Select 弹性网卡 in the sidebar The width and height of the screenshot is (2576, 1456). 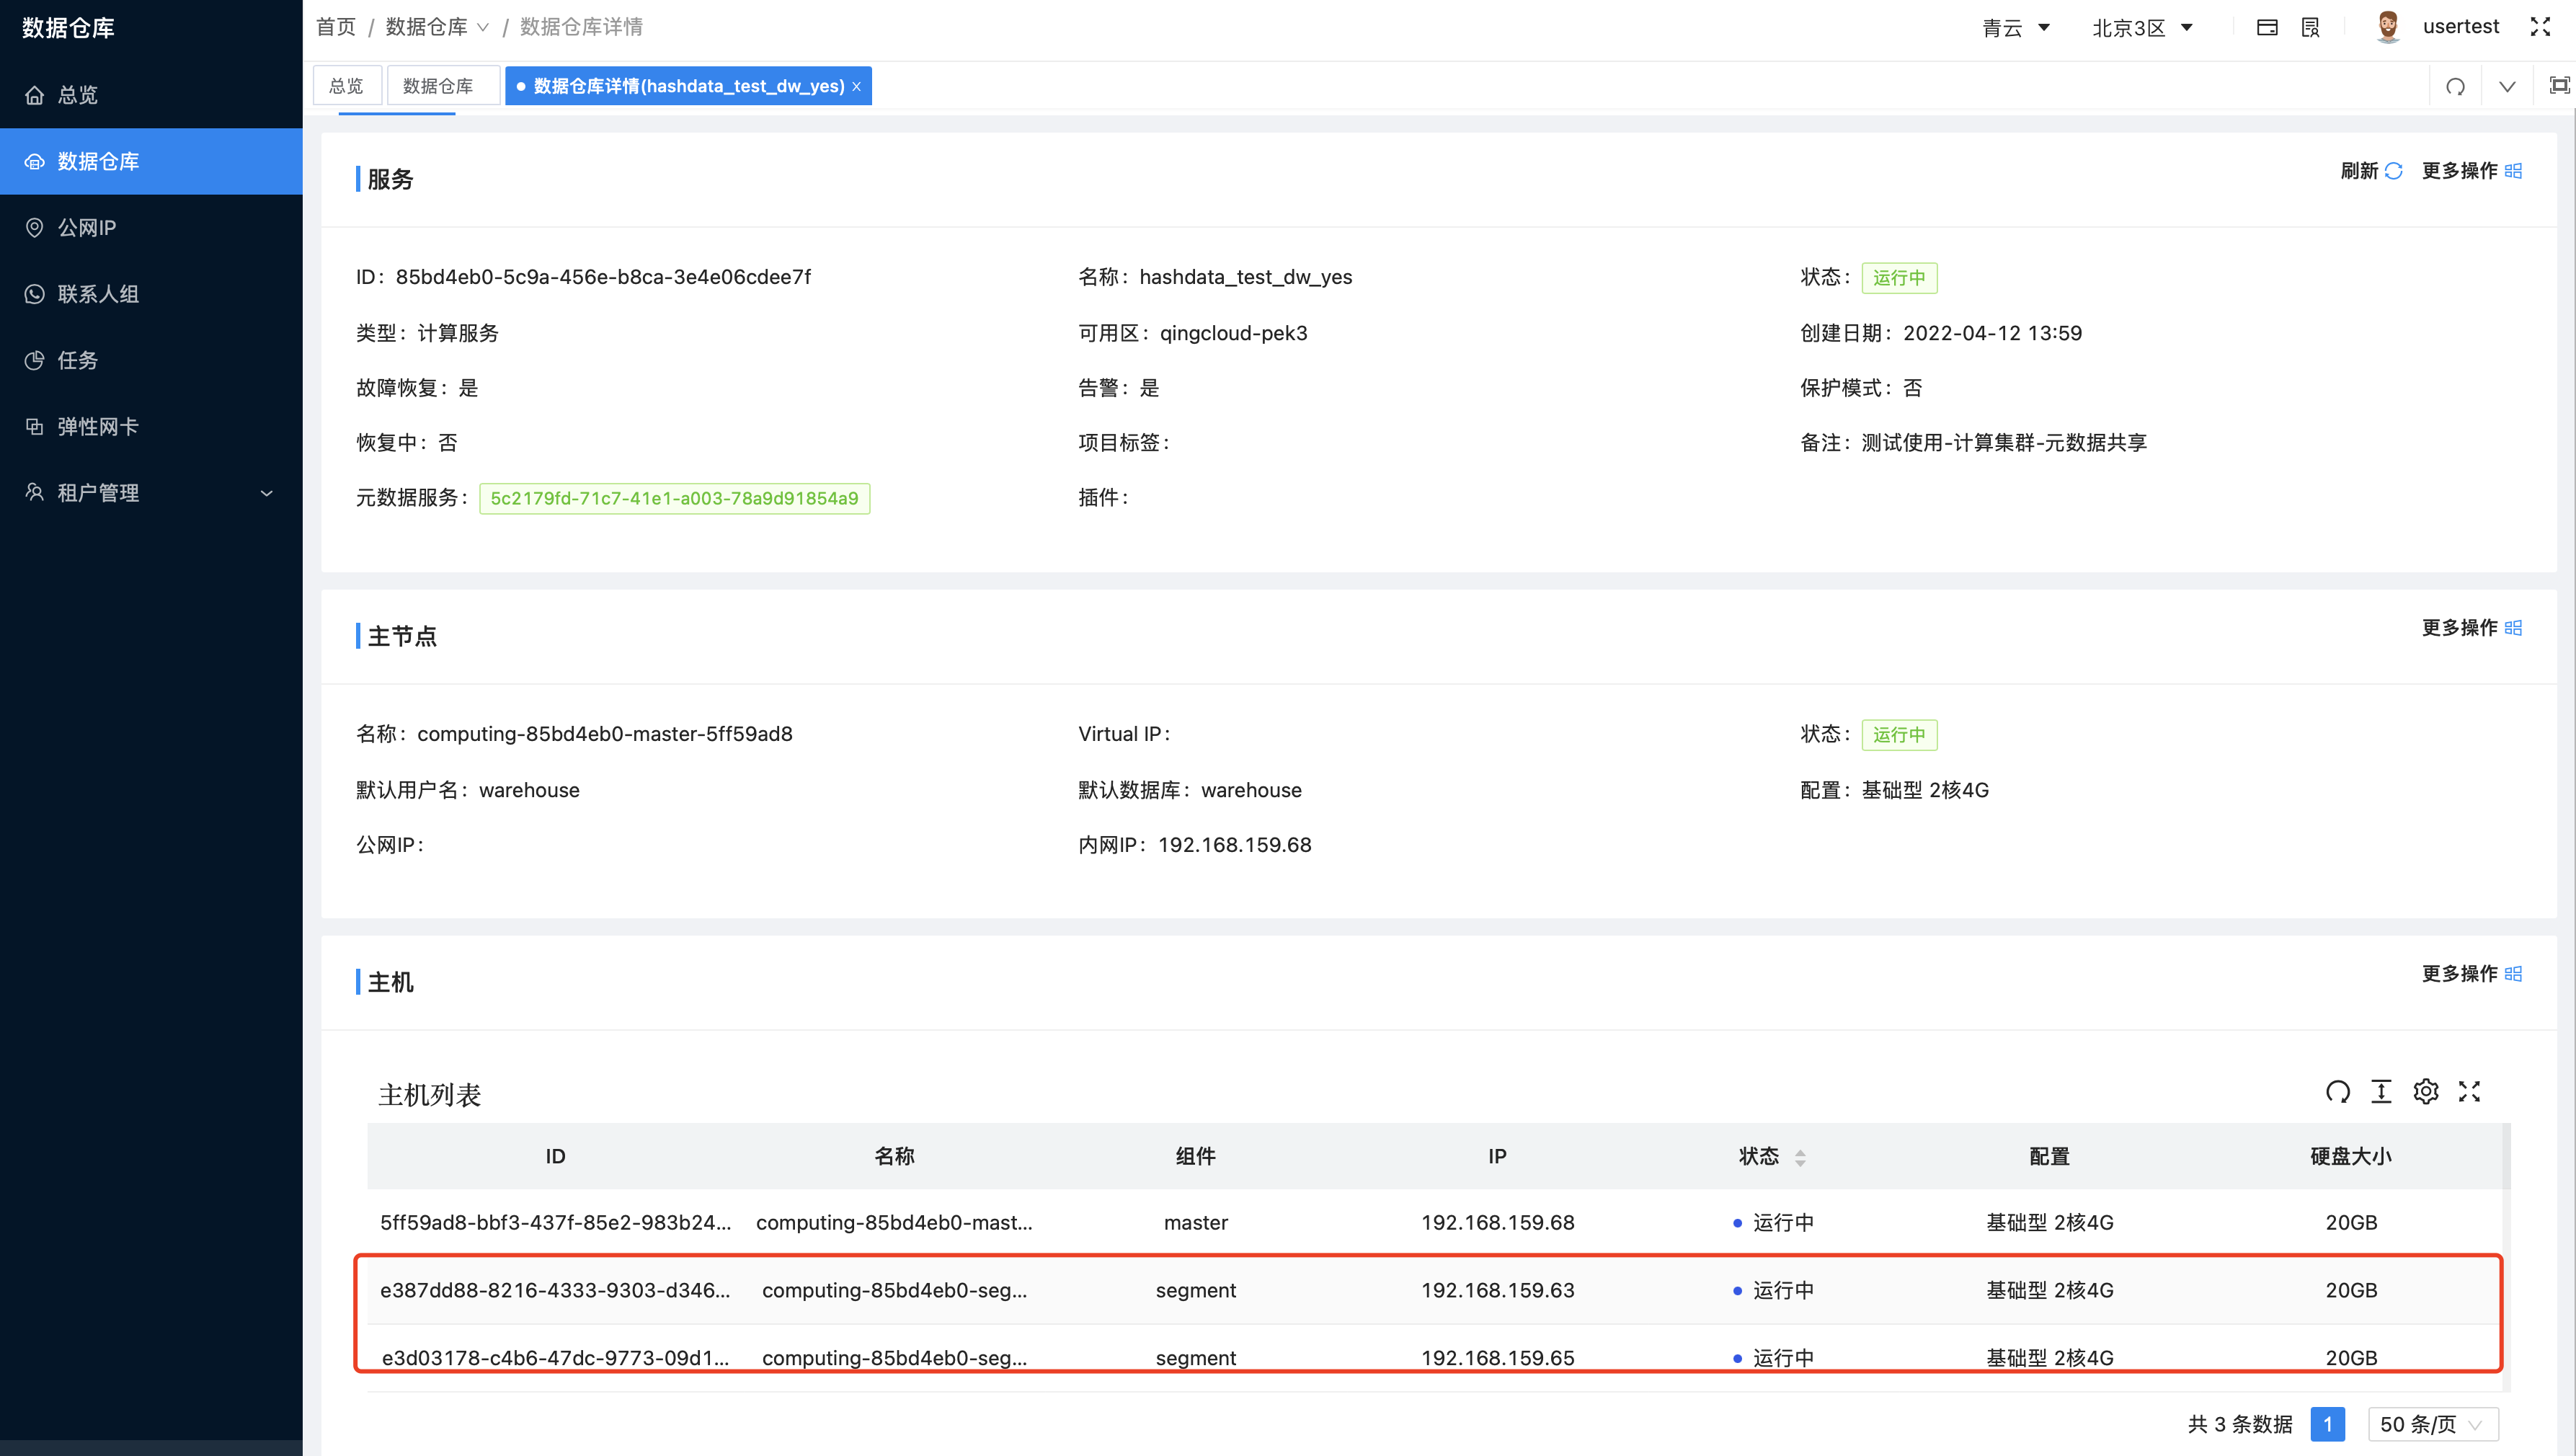pyautogui.click(x=97, y=426)
